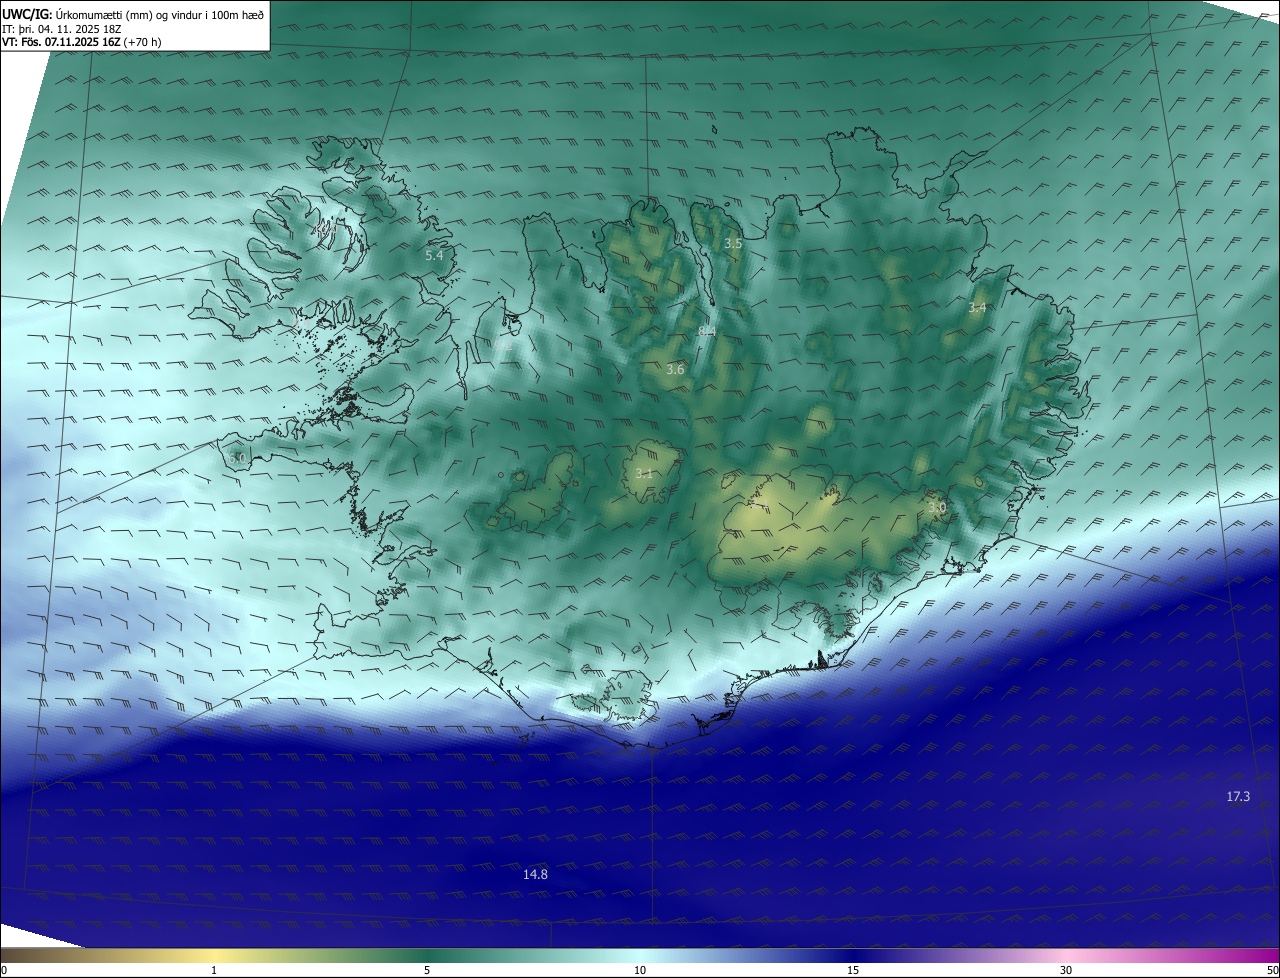Click the 3.0 value label
Viewport: 1280px width, 978px height.
pos(936,508)
